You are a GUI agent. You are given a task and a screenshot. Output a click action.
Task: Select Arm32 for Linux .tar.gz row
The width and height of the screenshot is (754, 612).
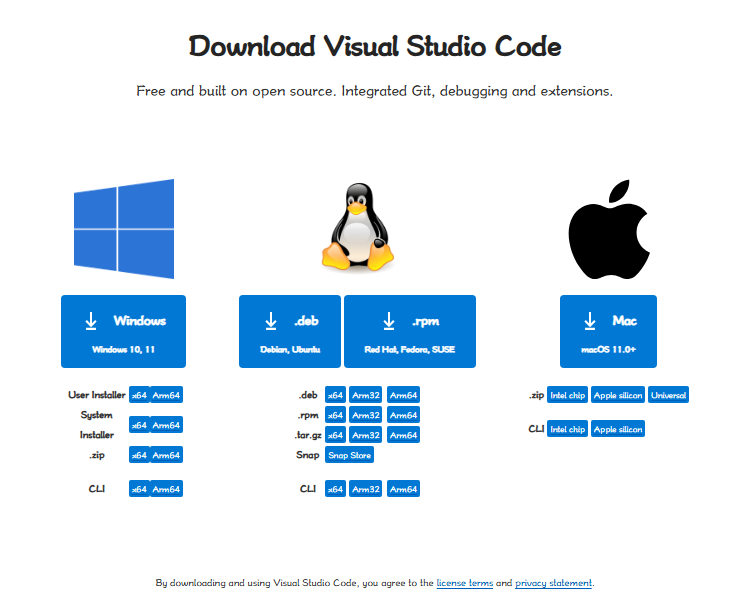(365, 435)
